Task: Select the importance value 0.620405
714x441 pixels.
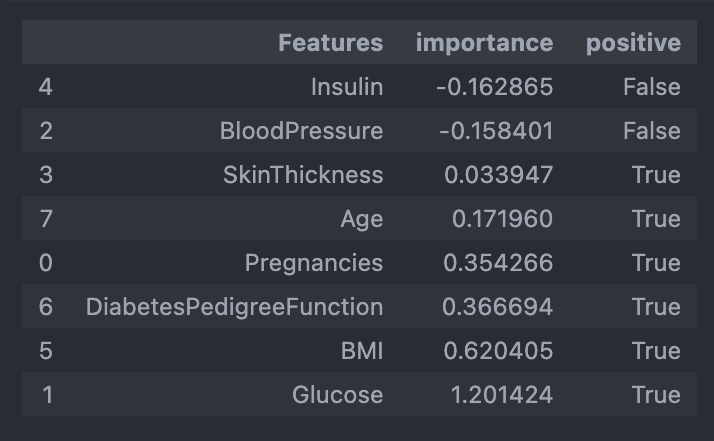Action: [x=497, y=351]
